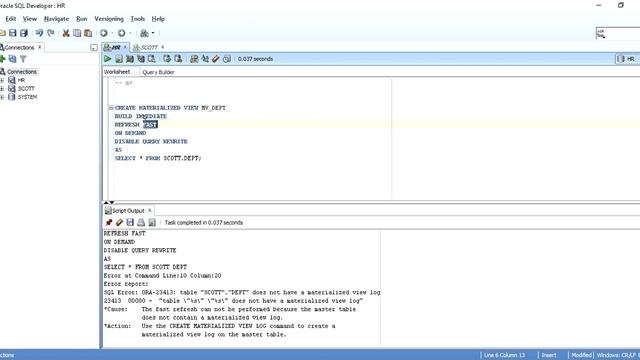640x360 pixels.
Task: Click the highlighted FAST keyword in editor
Action: pyautogui.click(x=151, y=124)
